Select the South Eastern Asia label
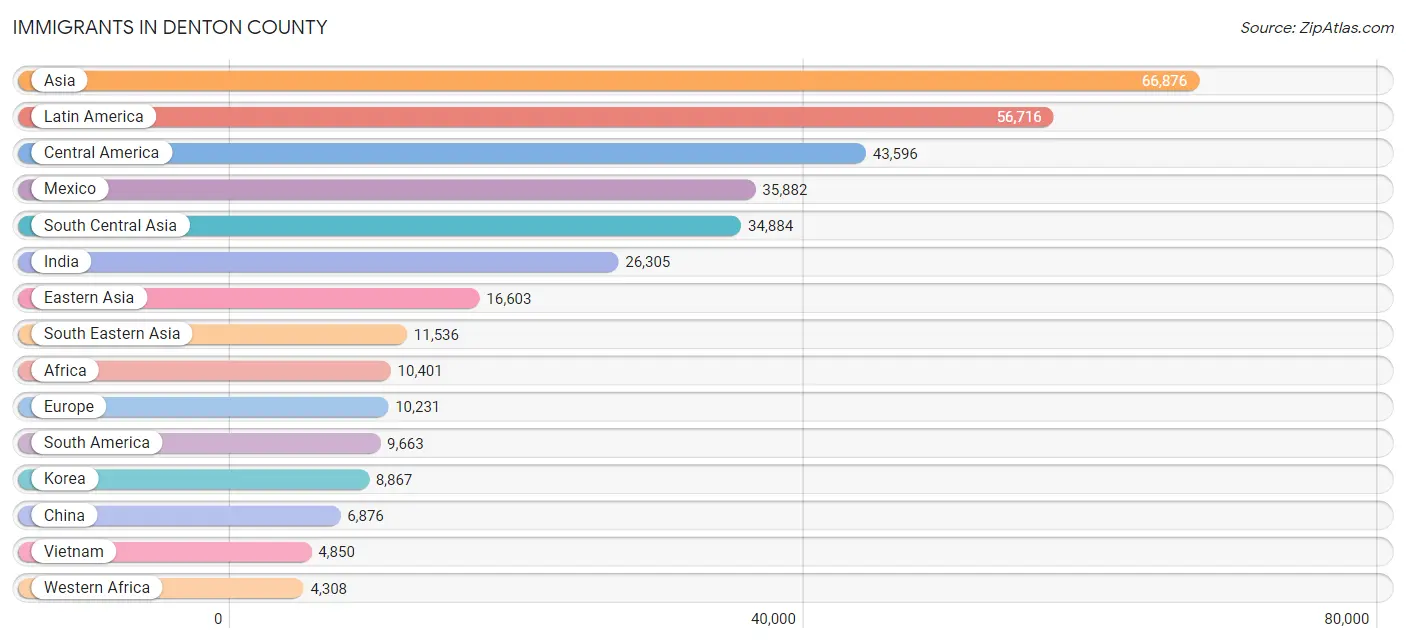This screenshot has width=1406, height=643. click(x=112, y=334)
